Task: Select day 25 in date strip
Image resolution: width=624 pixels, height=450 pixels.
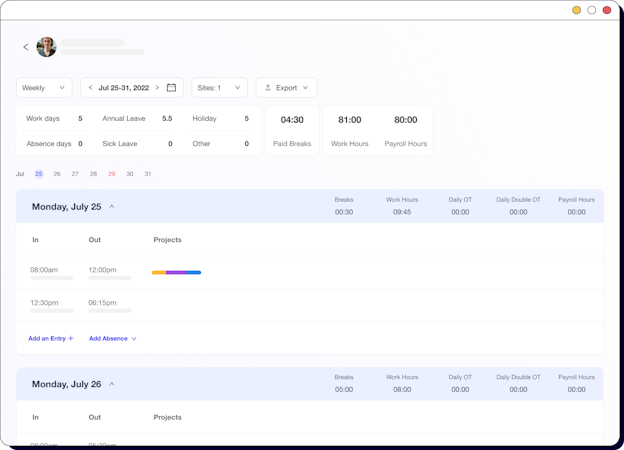Action: coord(39,174)
